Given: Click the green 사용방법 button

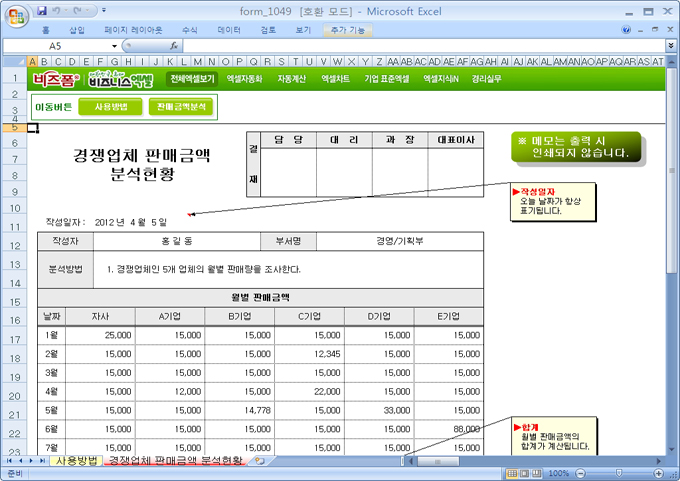Looking at the screenshot, I should [x=110, y=106].
